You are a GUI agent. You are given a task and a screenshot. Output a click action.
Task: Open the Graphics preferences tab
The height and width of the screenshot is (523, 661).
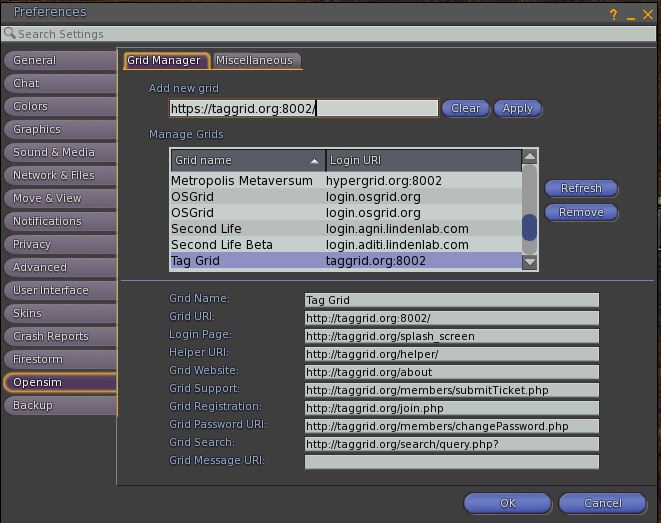click(60, 129)
